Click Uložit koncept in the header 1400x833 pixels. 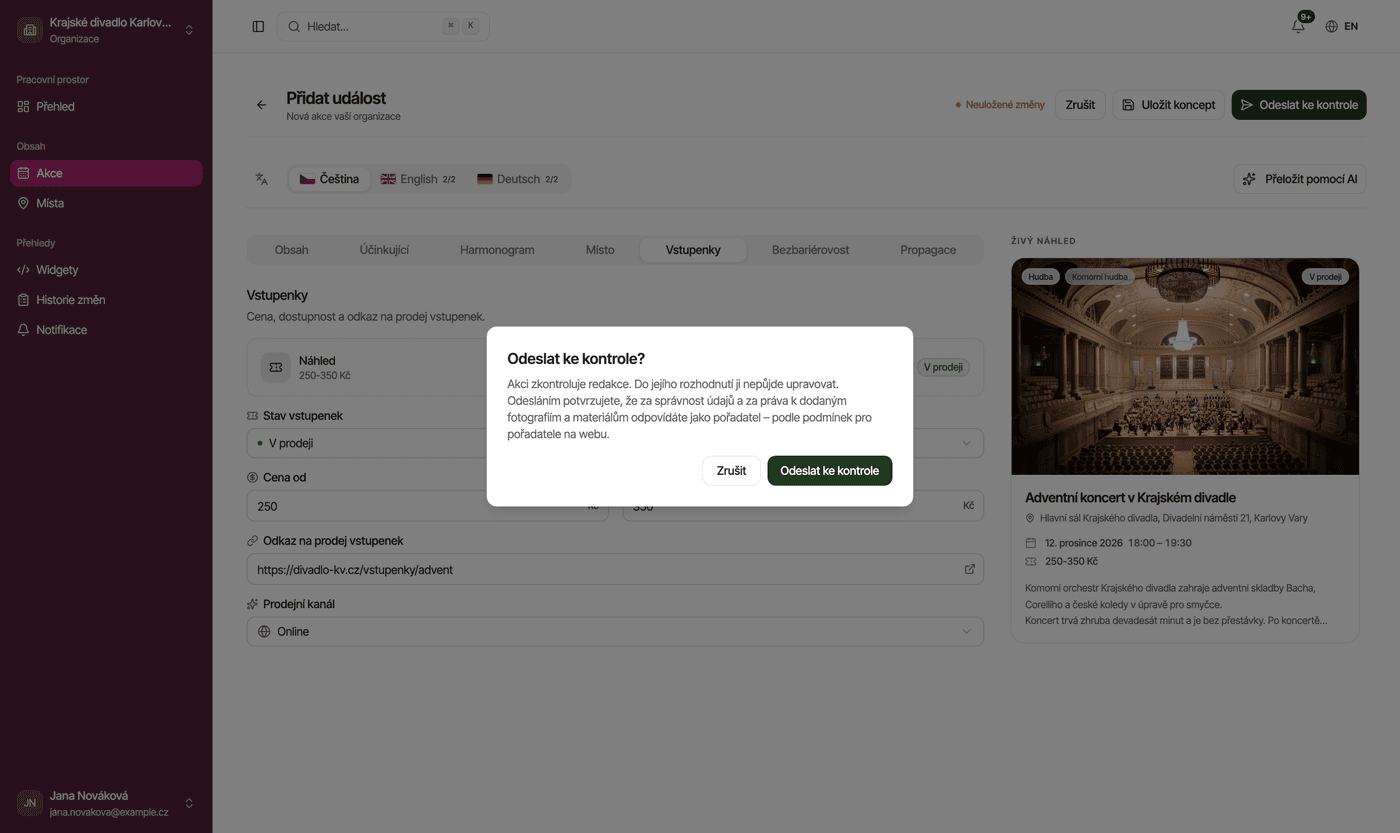(x=1169, y=105)
